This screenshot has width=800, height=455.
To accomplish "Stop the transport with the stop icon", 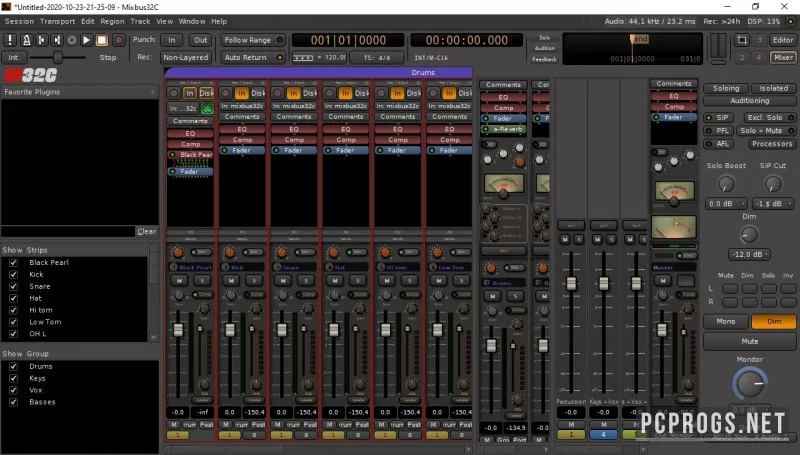I will 102,40.
